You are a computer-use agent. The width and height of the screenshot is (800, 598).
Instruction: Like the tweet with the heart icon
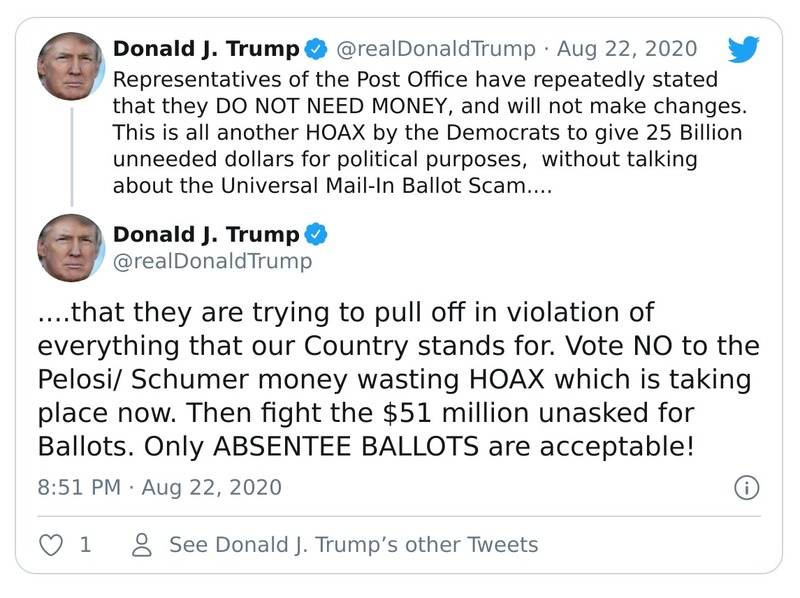coord(50,545)
